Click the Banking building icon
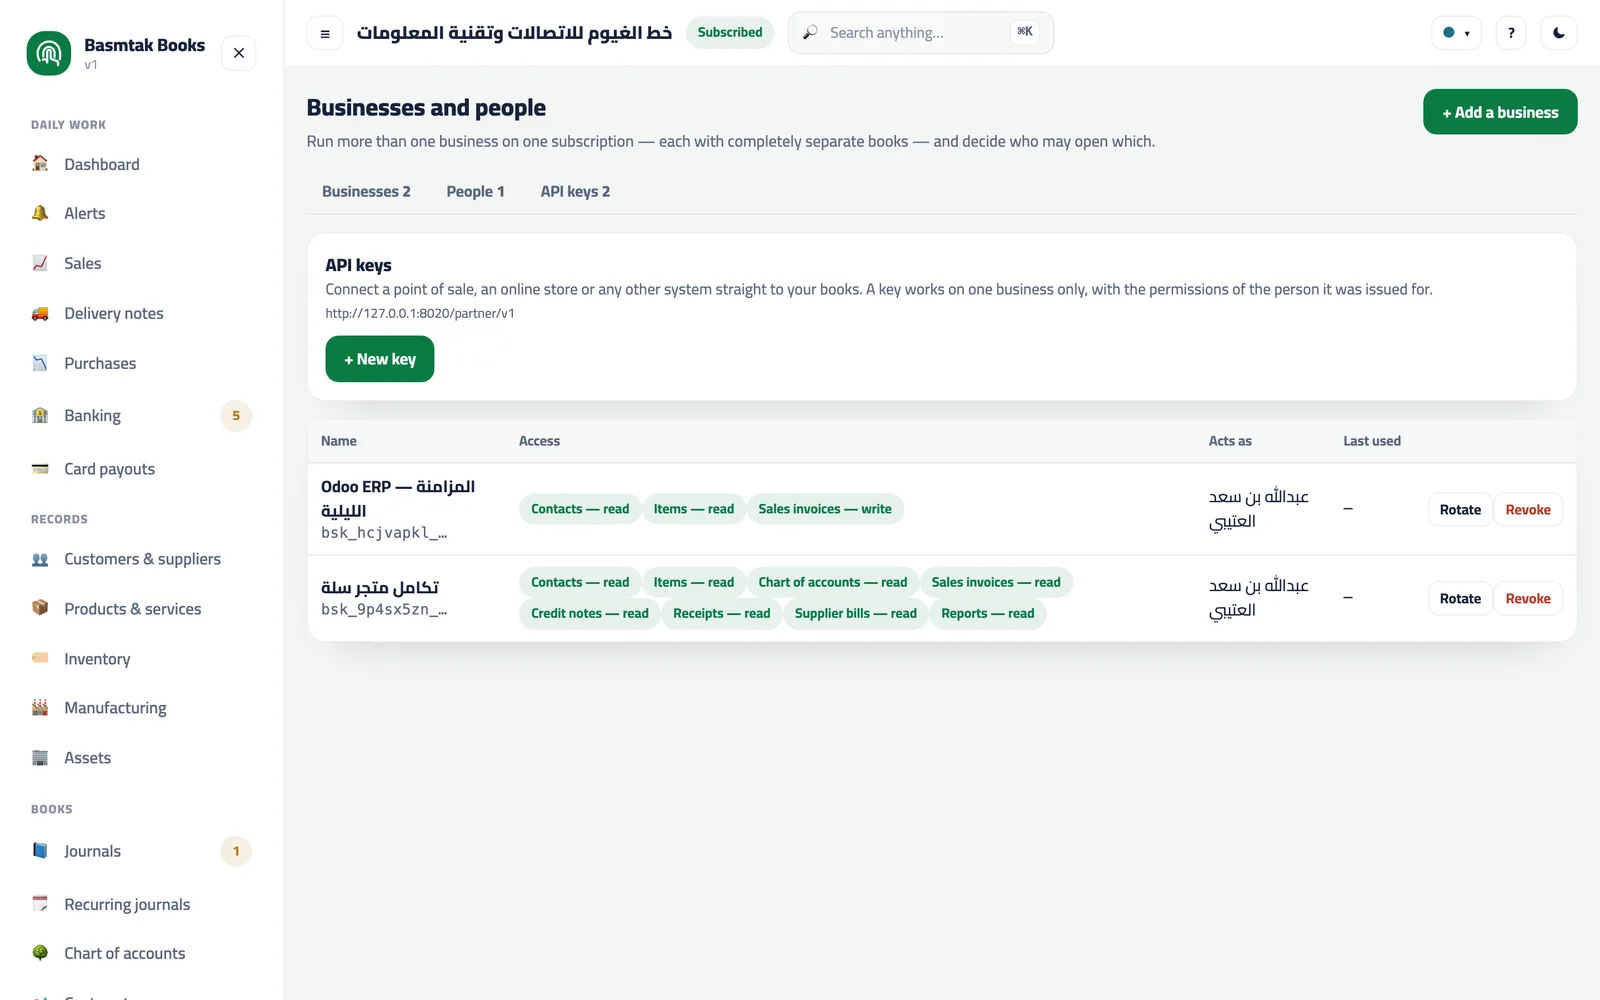This screenshot has width=1600, height=1000. (x=40, y=415)
